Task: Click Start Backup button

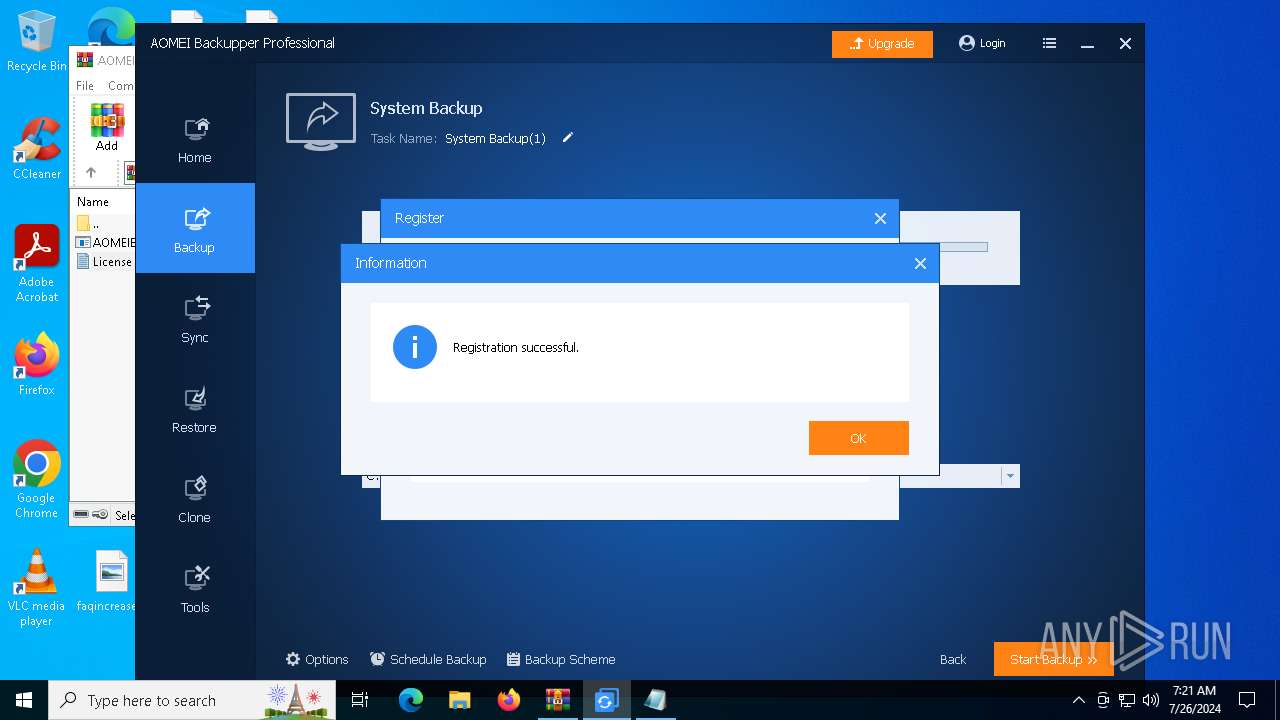Action: coord(1053,659)
